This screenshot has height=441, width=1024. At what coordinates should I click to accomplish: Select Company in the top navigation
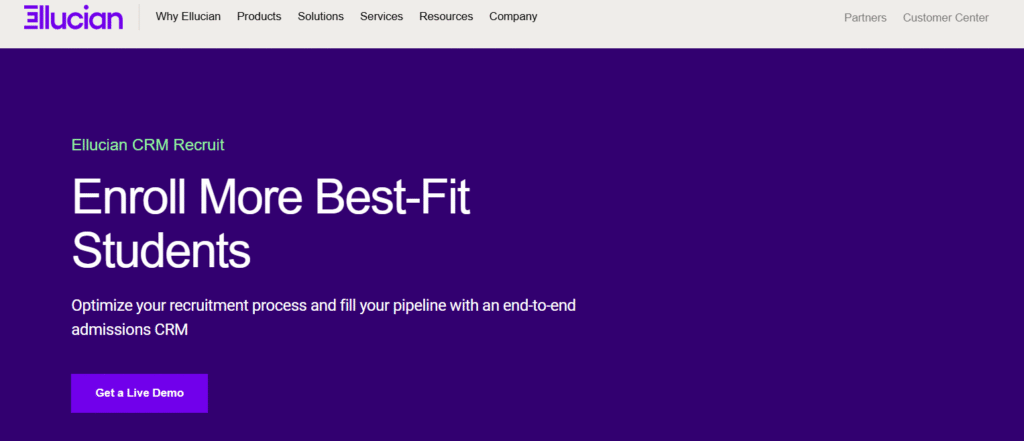point(513,17)
